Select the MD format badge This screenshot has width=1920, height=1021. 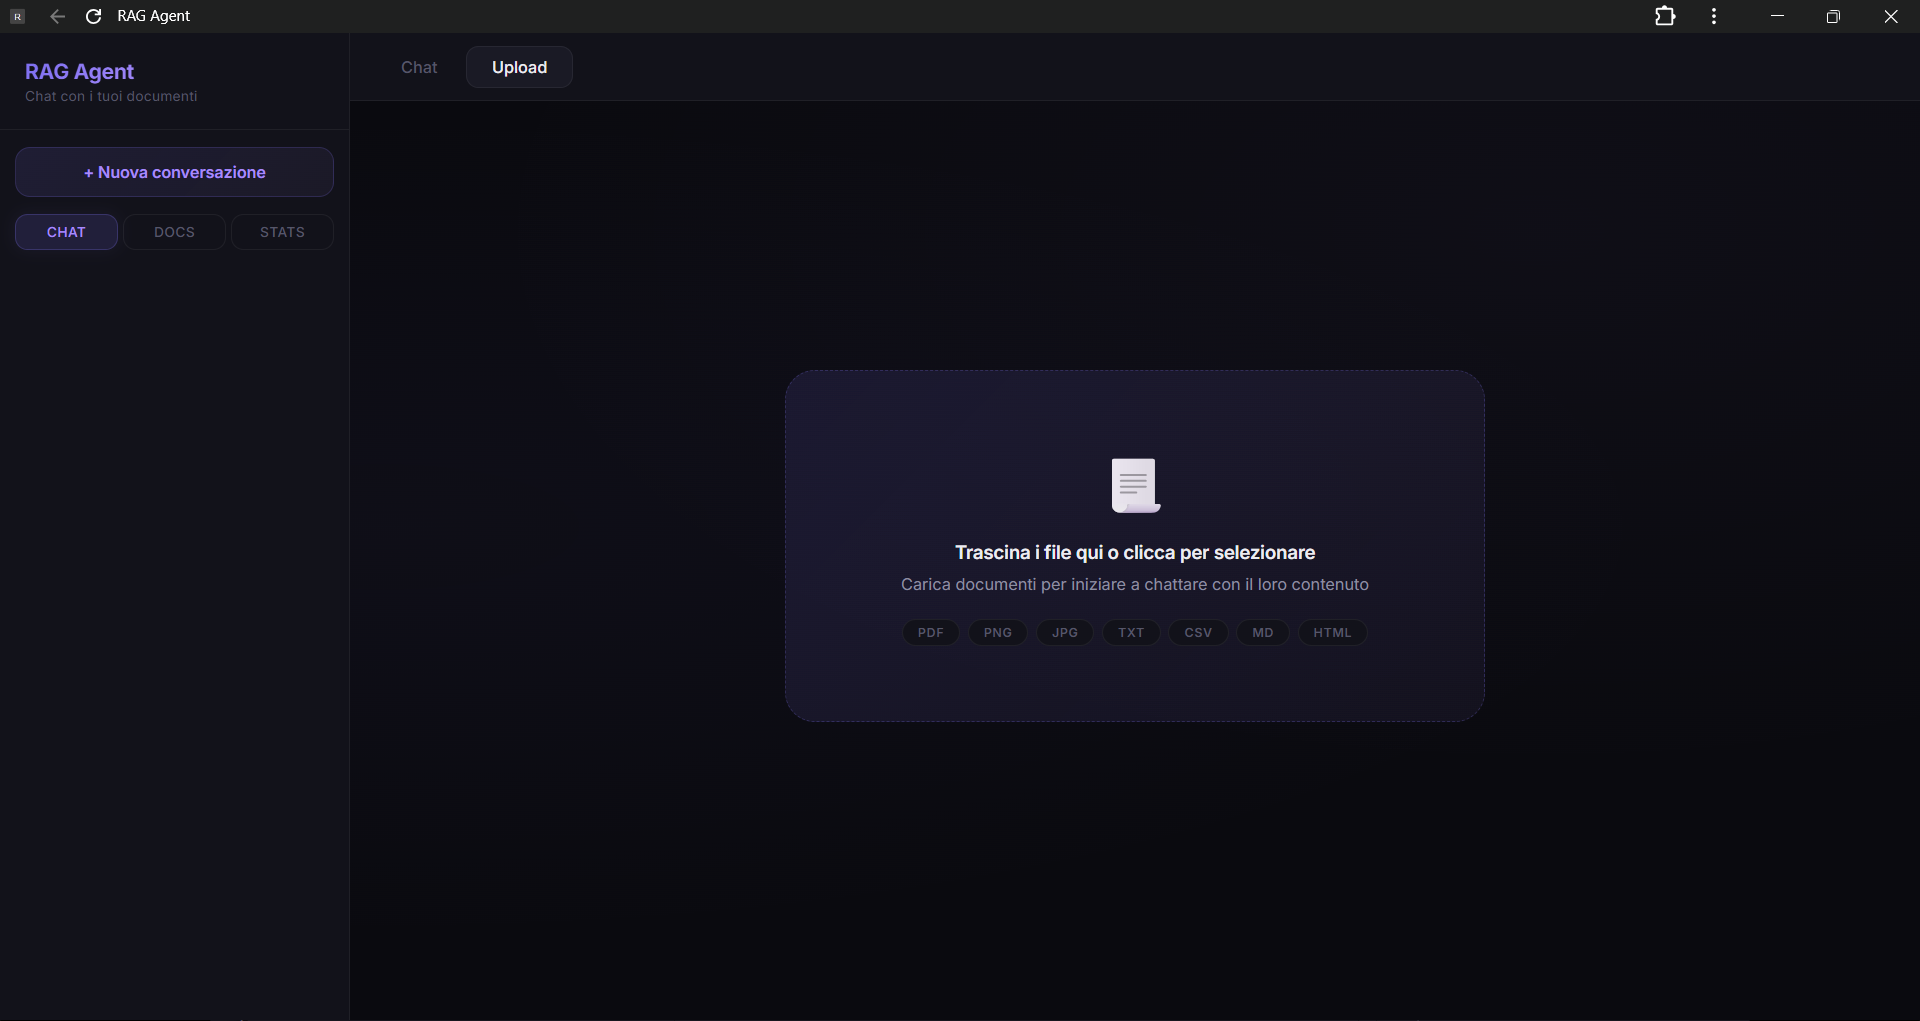point(1261,632)
